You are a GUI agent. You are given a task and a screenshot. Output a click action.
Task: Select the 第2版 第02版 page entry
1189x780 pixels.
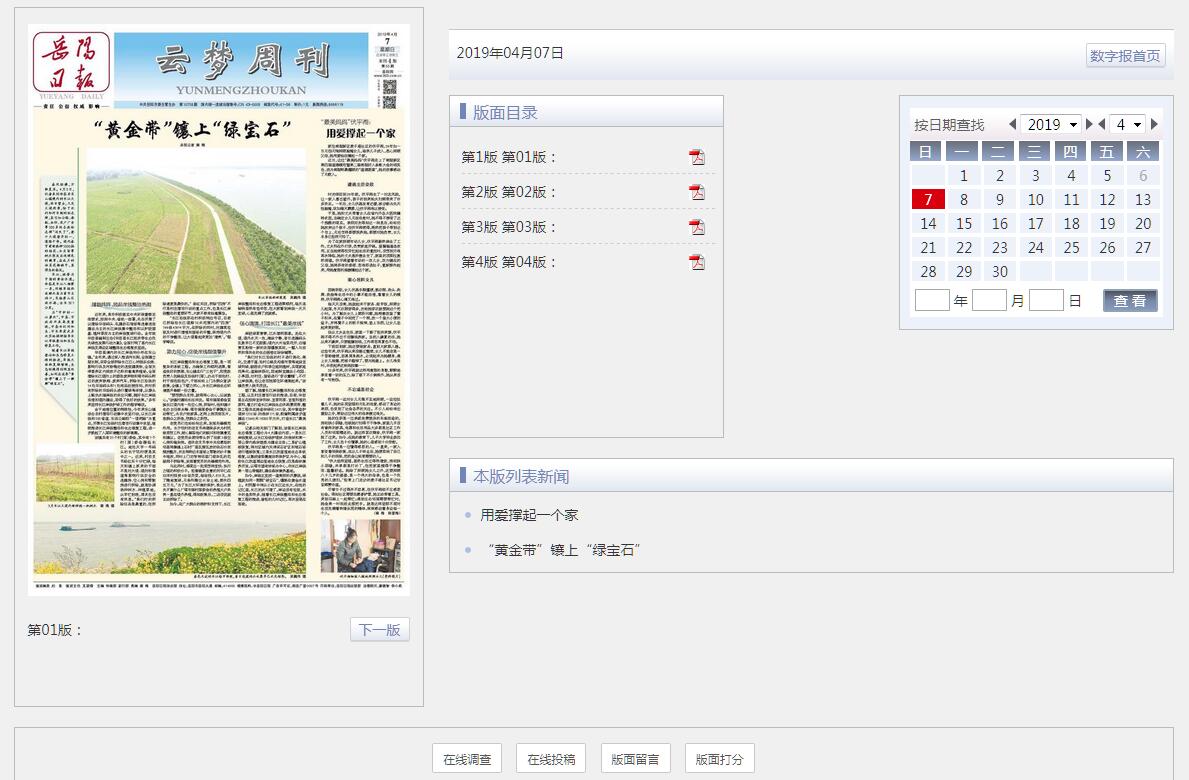click(509, 192)
